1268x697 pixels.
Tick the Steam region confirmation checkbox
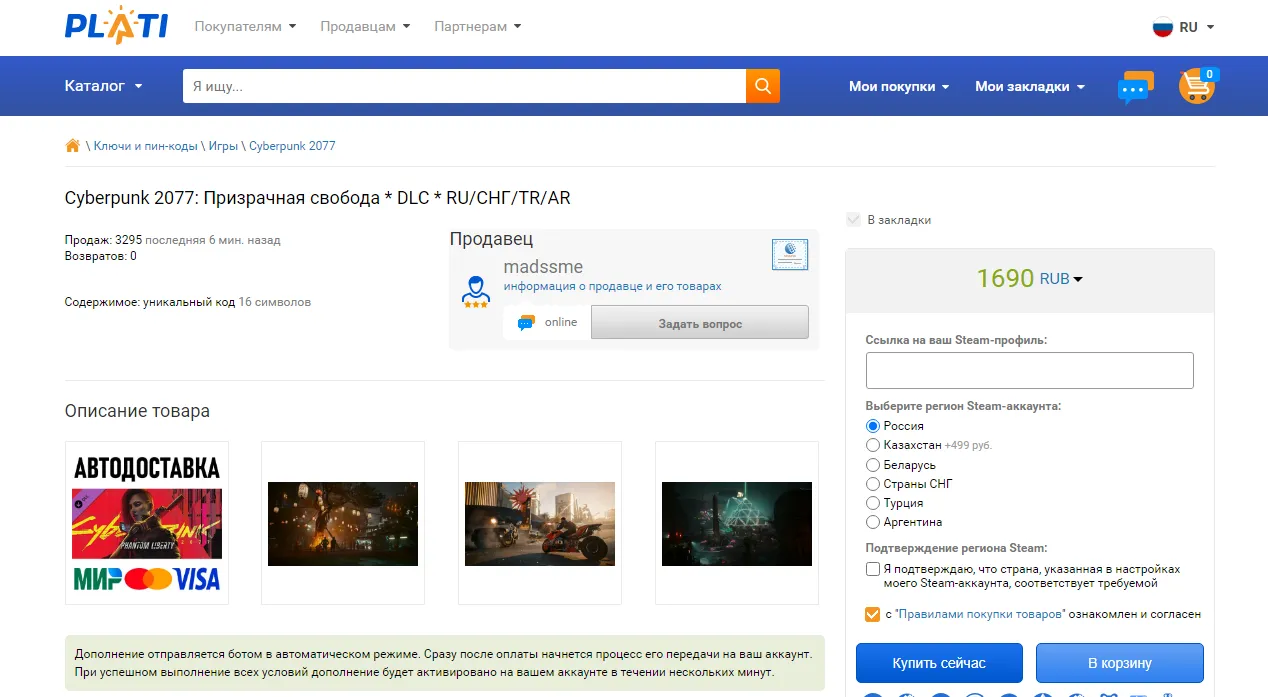point(873,569)
